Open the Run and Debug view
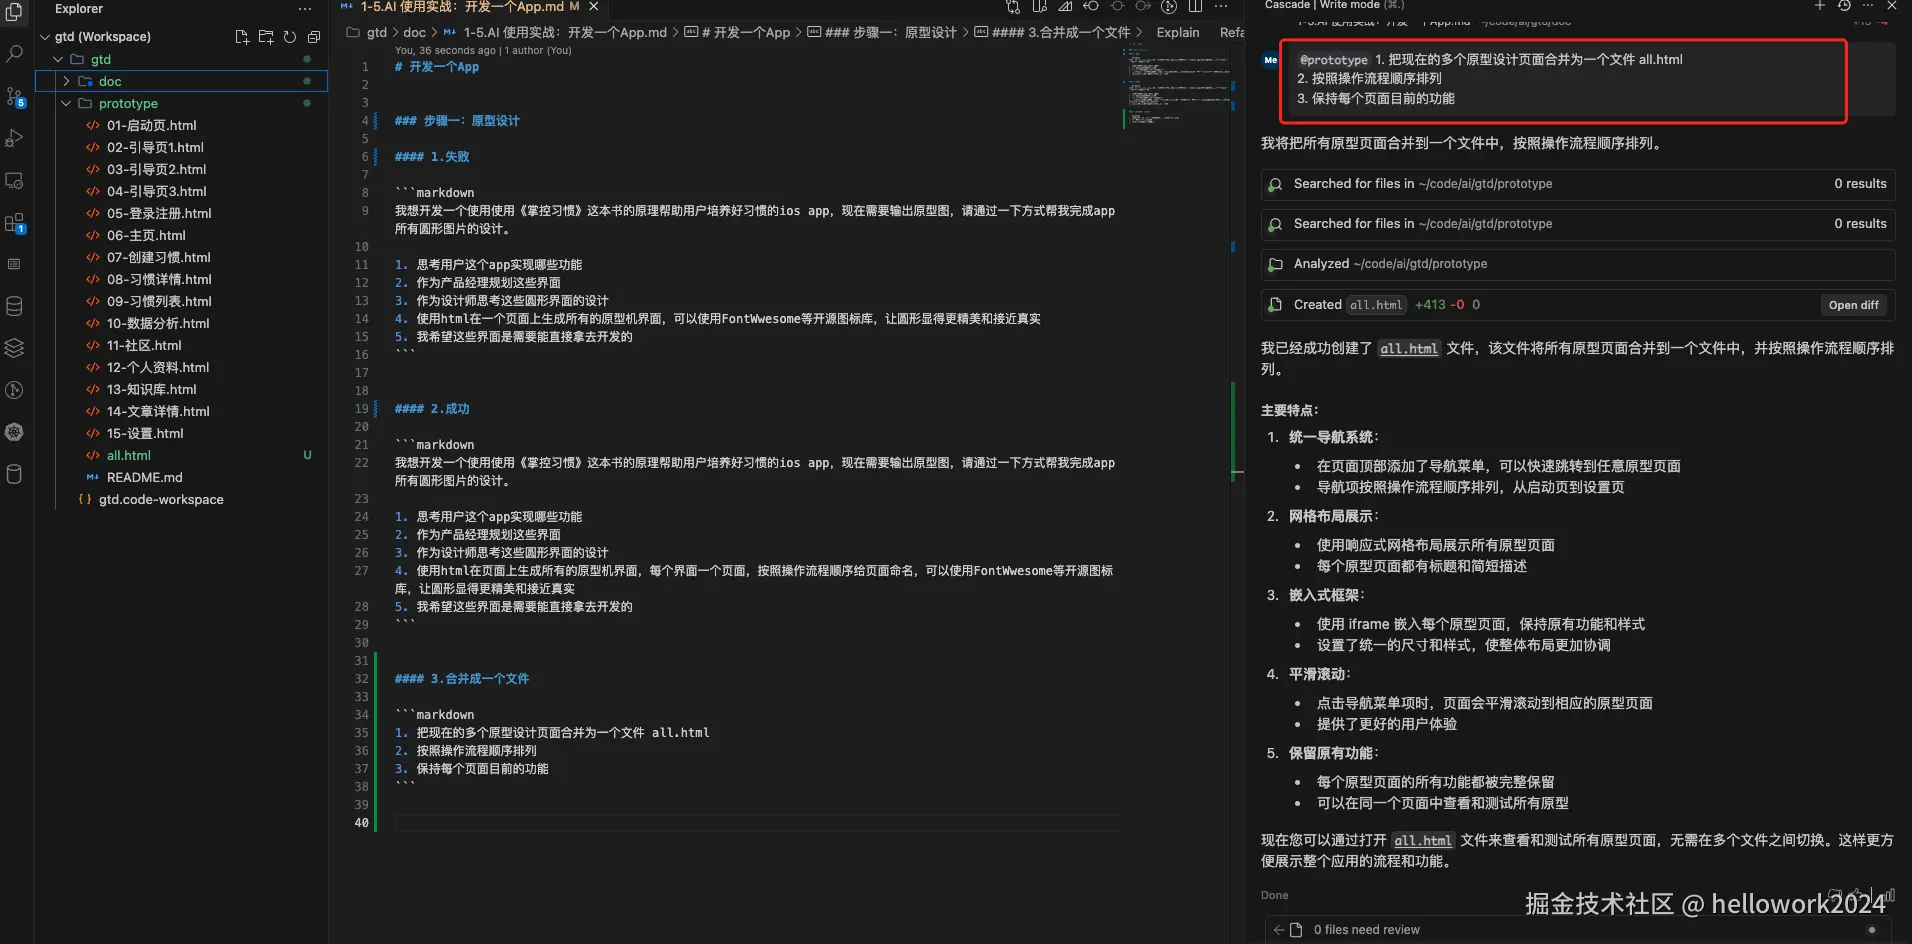This screenshot has height=944, width=1912. coord(14,138)
